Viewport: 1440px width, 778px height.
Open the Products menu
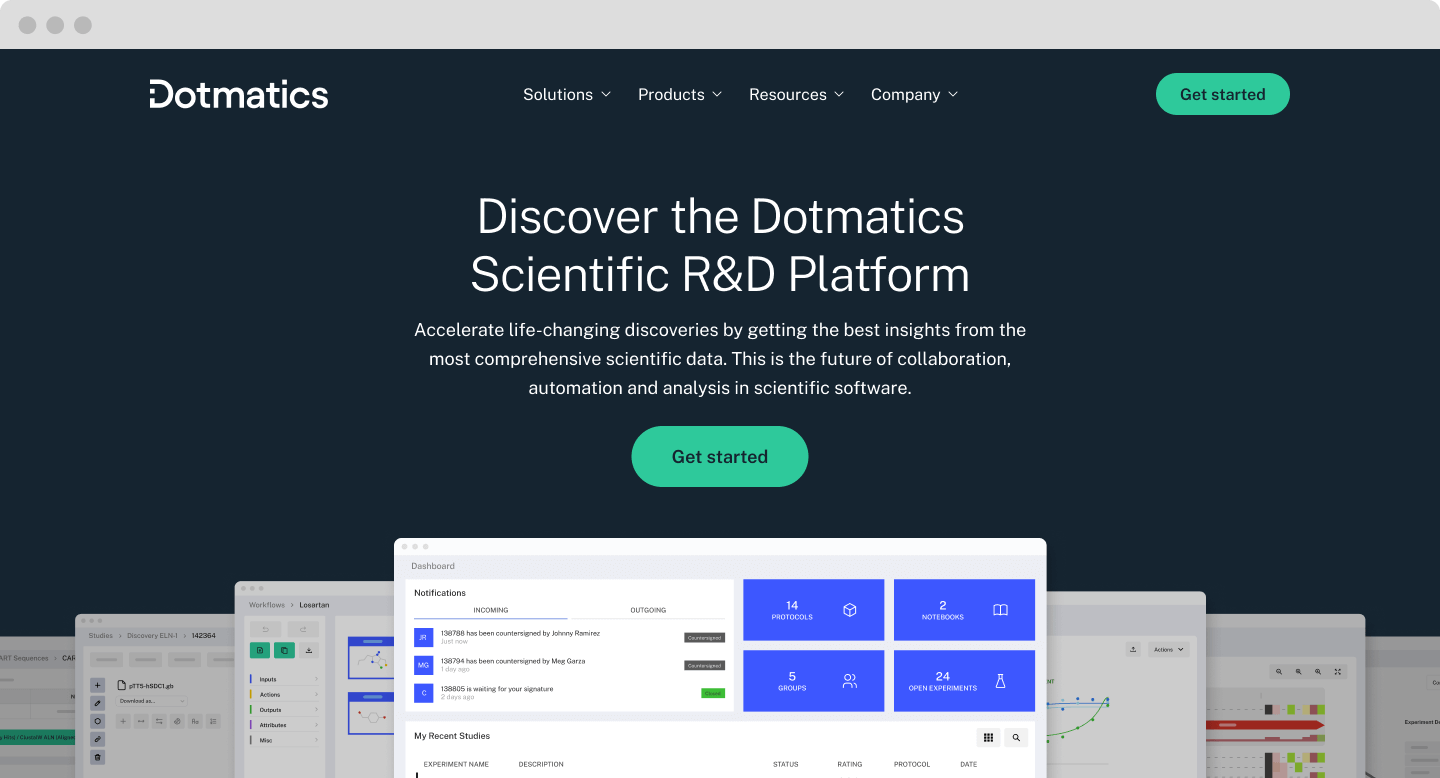(680, 94)
